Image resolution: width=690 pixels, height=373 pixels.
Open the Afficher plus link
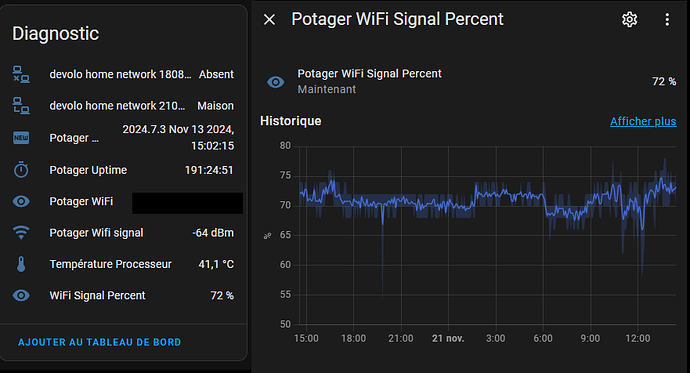(643, 121)
